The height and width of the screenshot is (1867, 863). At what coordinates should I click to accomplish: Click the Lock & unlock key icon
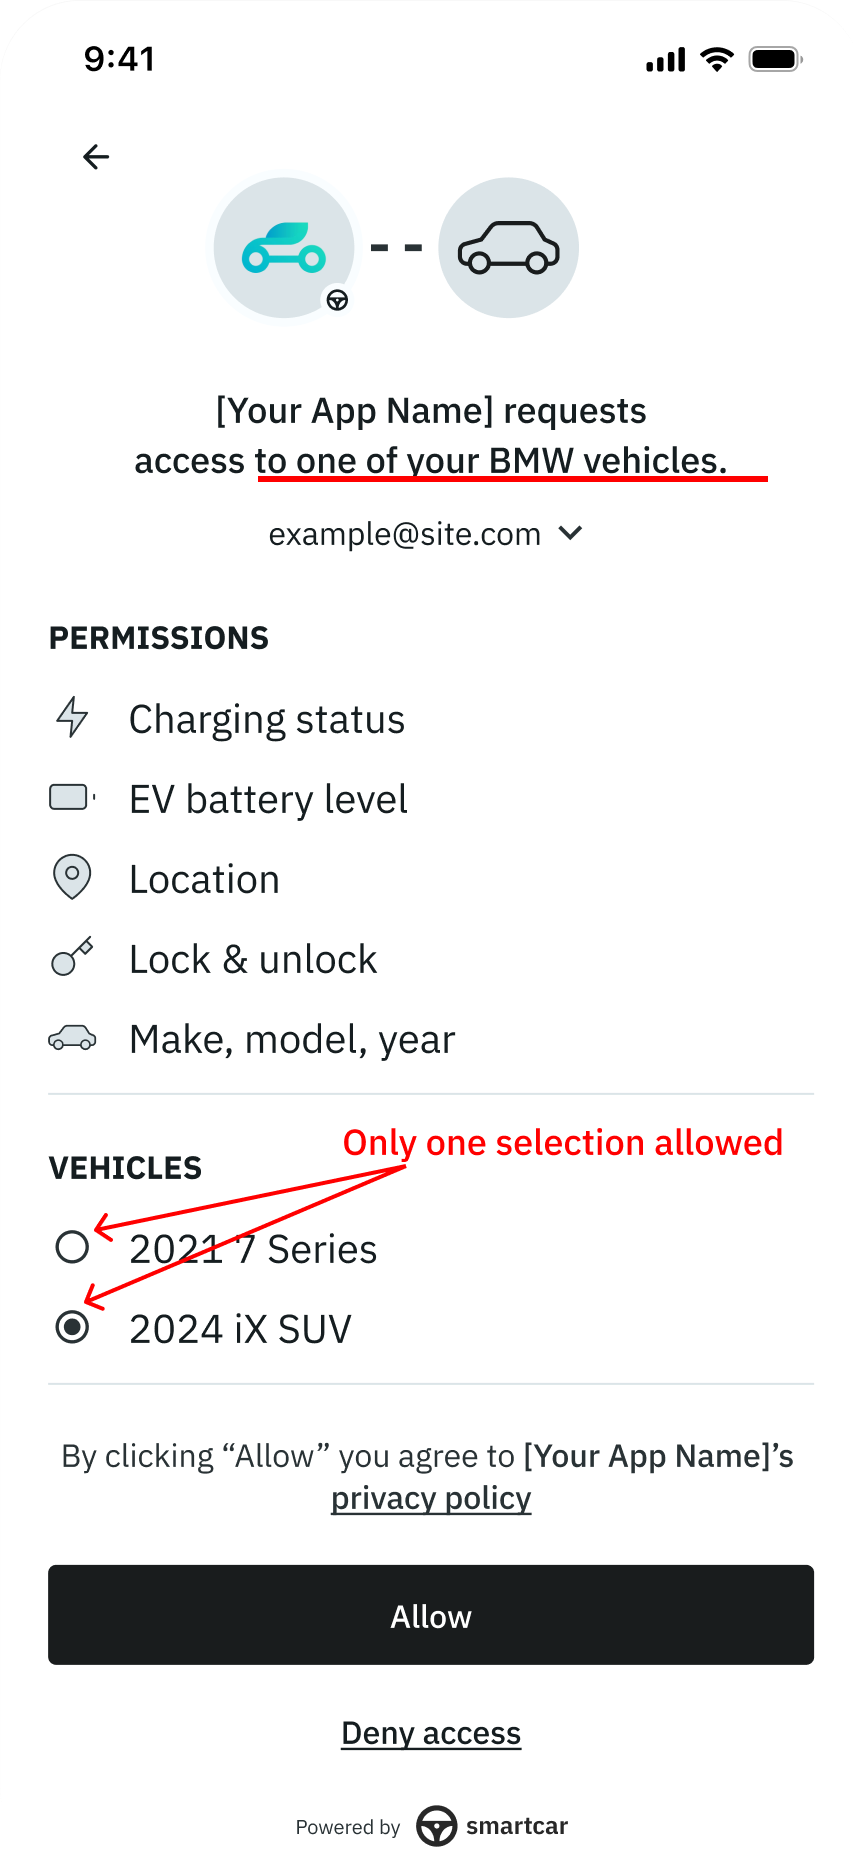tap(72, 957)
